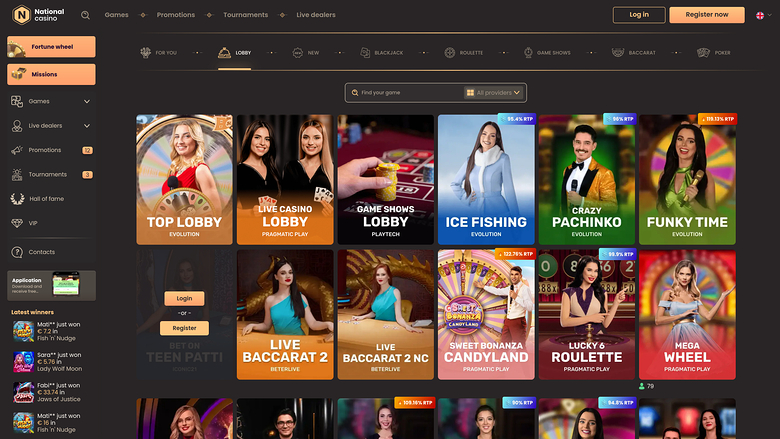Screen dimensions: 780x439
Task: Click the 'Latest winners' heading
Action: [x=32, y=312]
